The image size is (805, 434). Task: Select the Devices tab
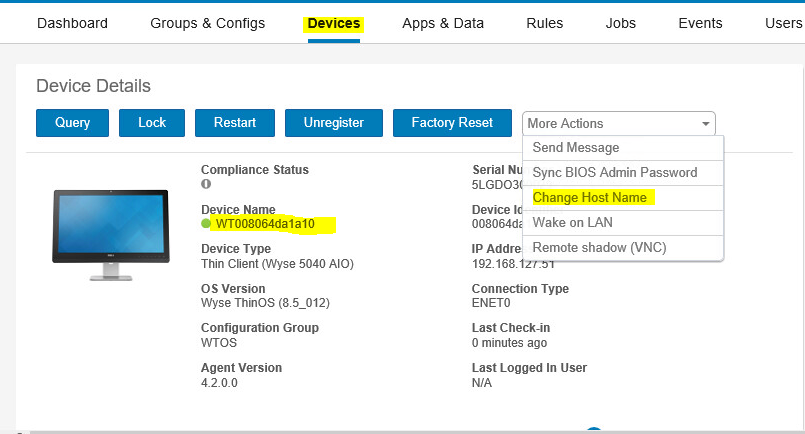pyautogui.click(x=334, y=23)
